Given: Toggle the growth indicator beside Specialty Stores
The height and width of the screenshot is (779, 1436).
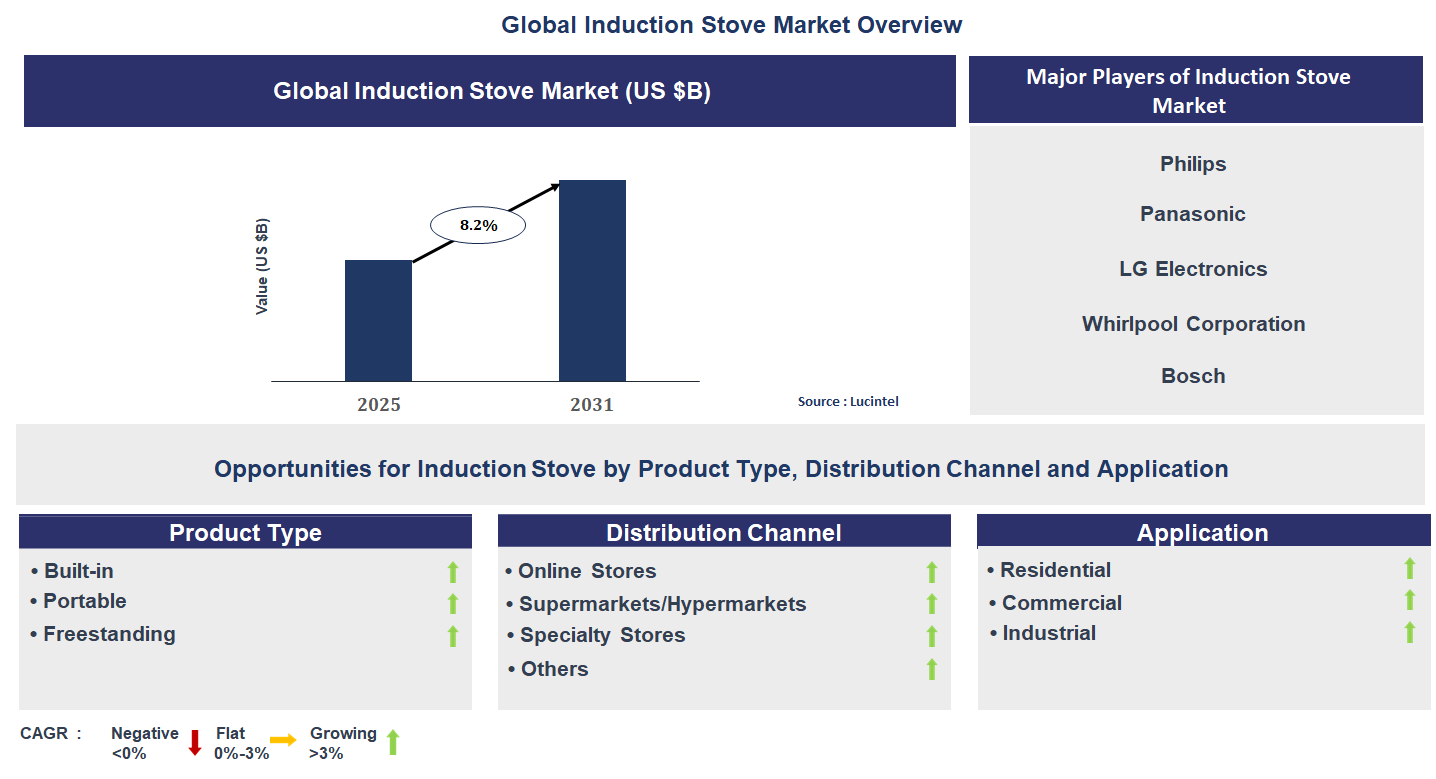Looking at the screenshot, I should (931, 636).
